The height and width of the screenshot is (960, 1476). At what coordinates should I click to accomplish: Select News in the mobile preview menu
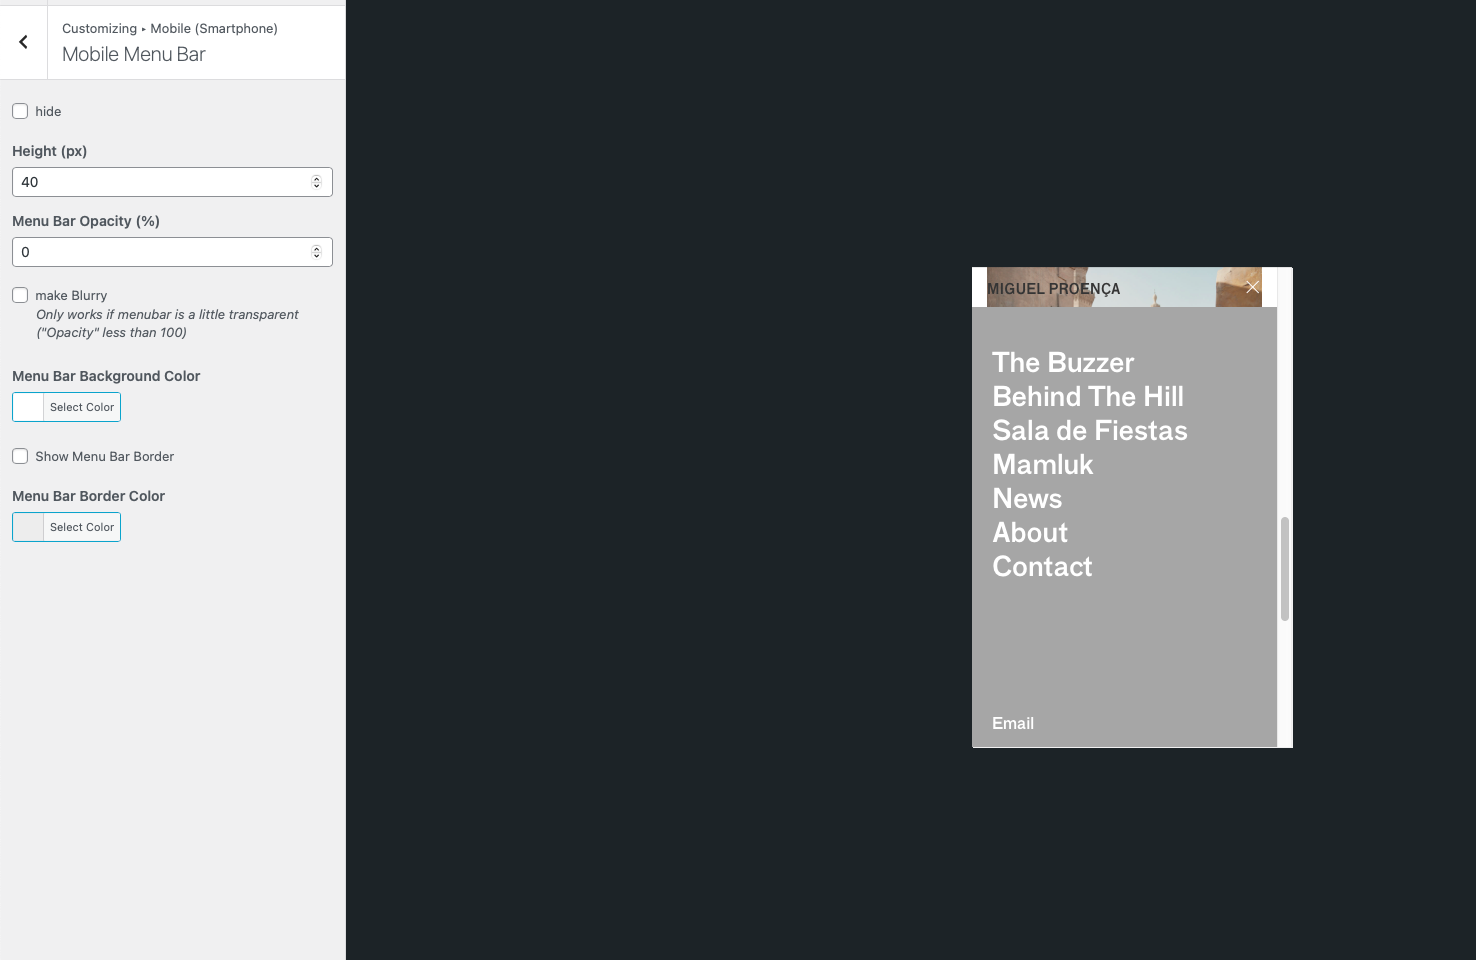click(1026, 498)
